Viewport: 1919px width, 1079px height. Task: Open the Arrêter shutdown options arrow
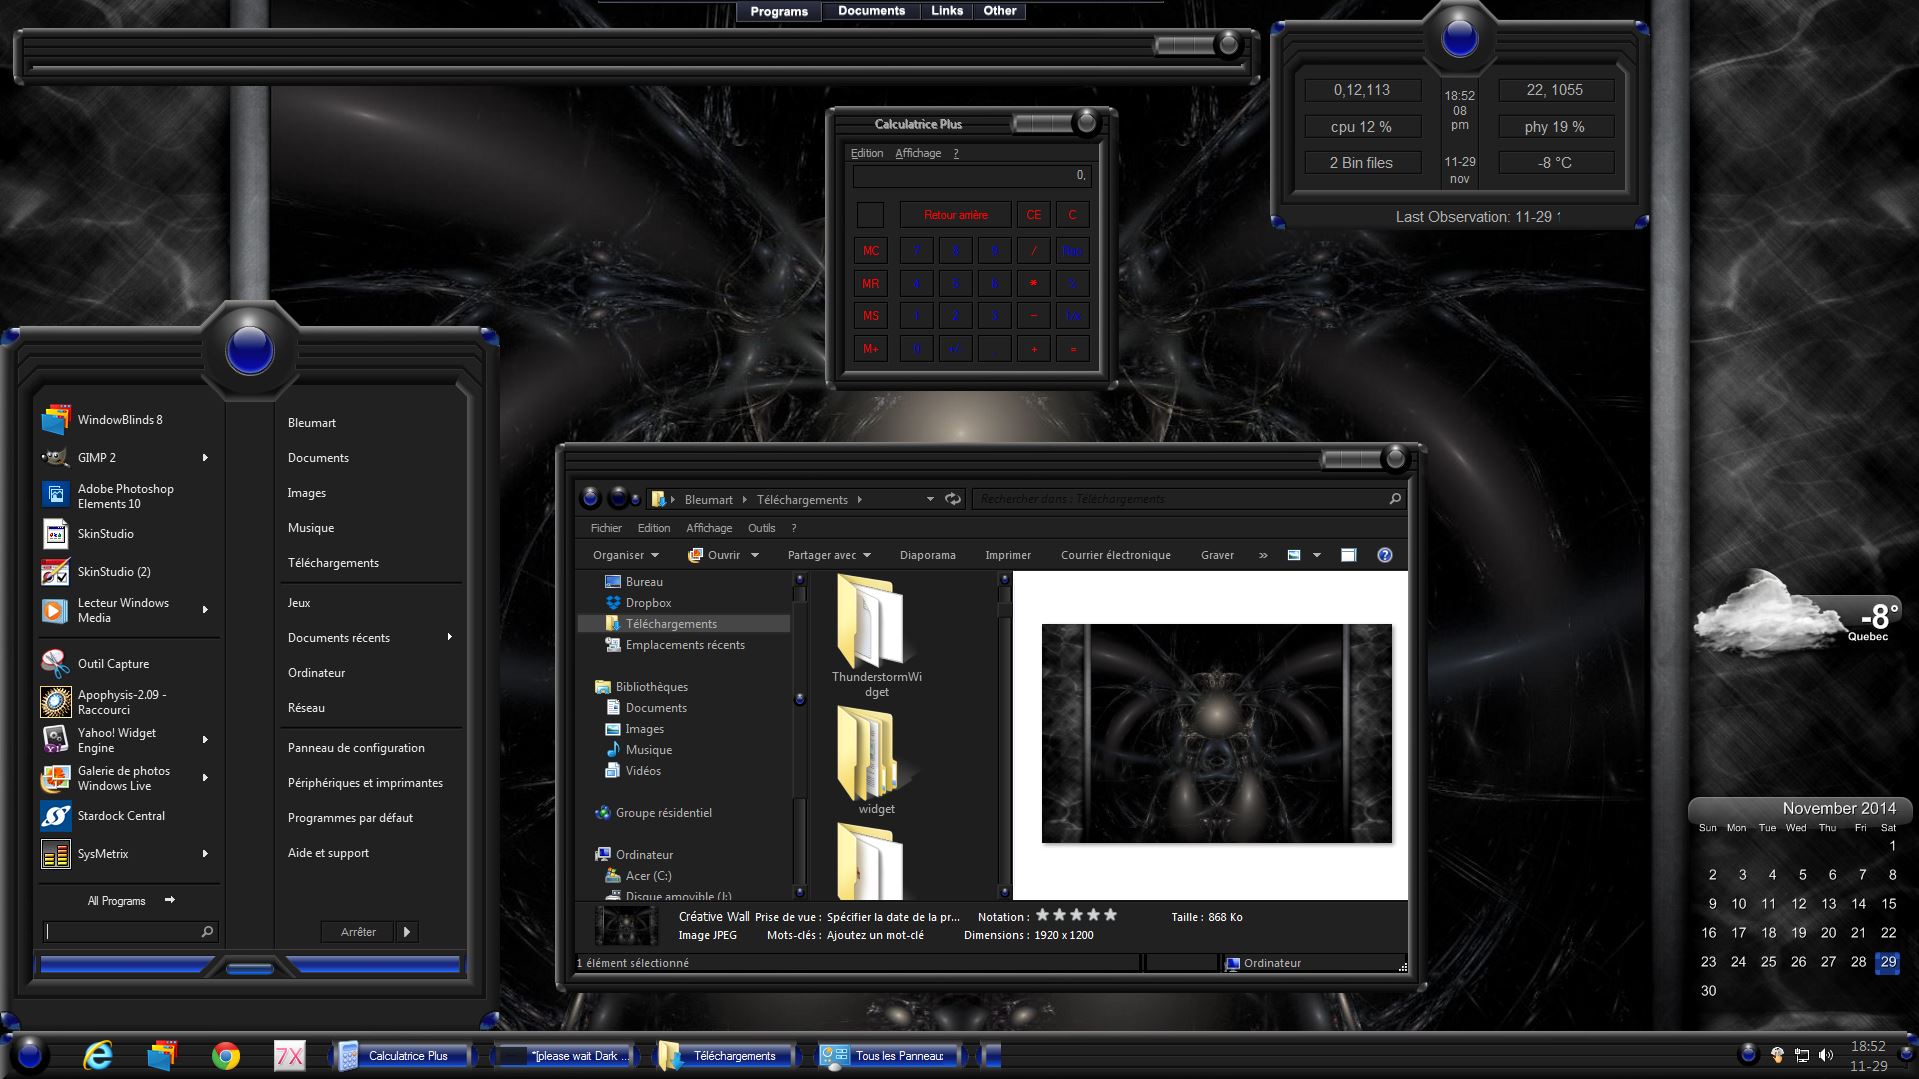(x=406, y=932)
